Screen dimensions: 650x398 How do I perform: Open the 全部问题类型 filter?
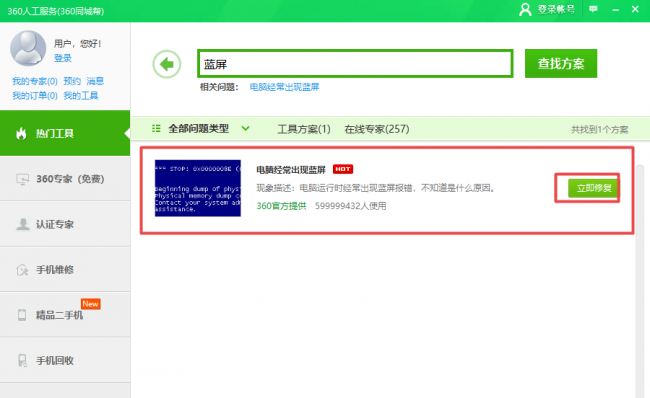pyautogui.click(x=199, y=129)
